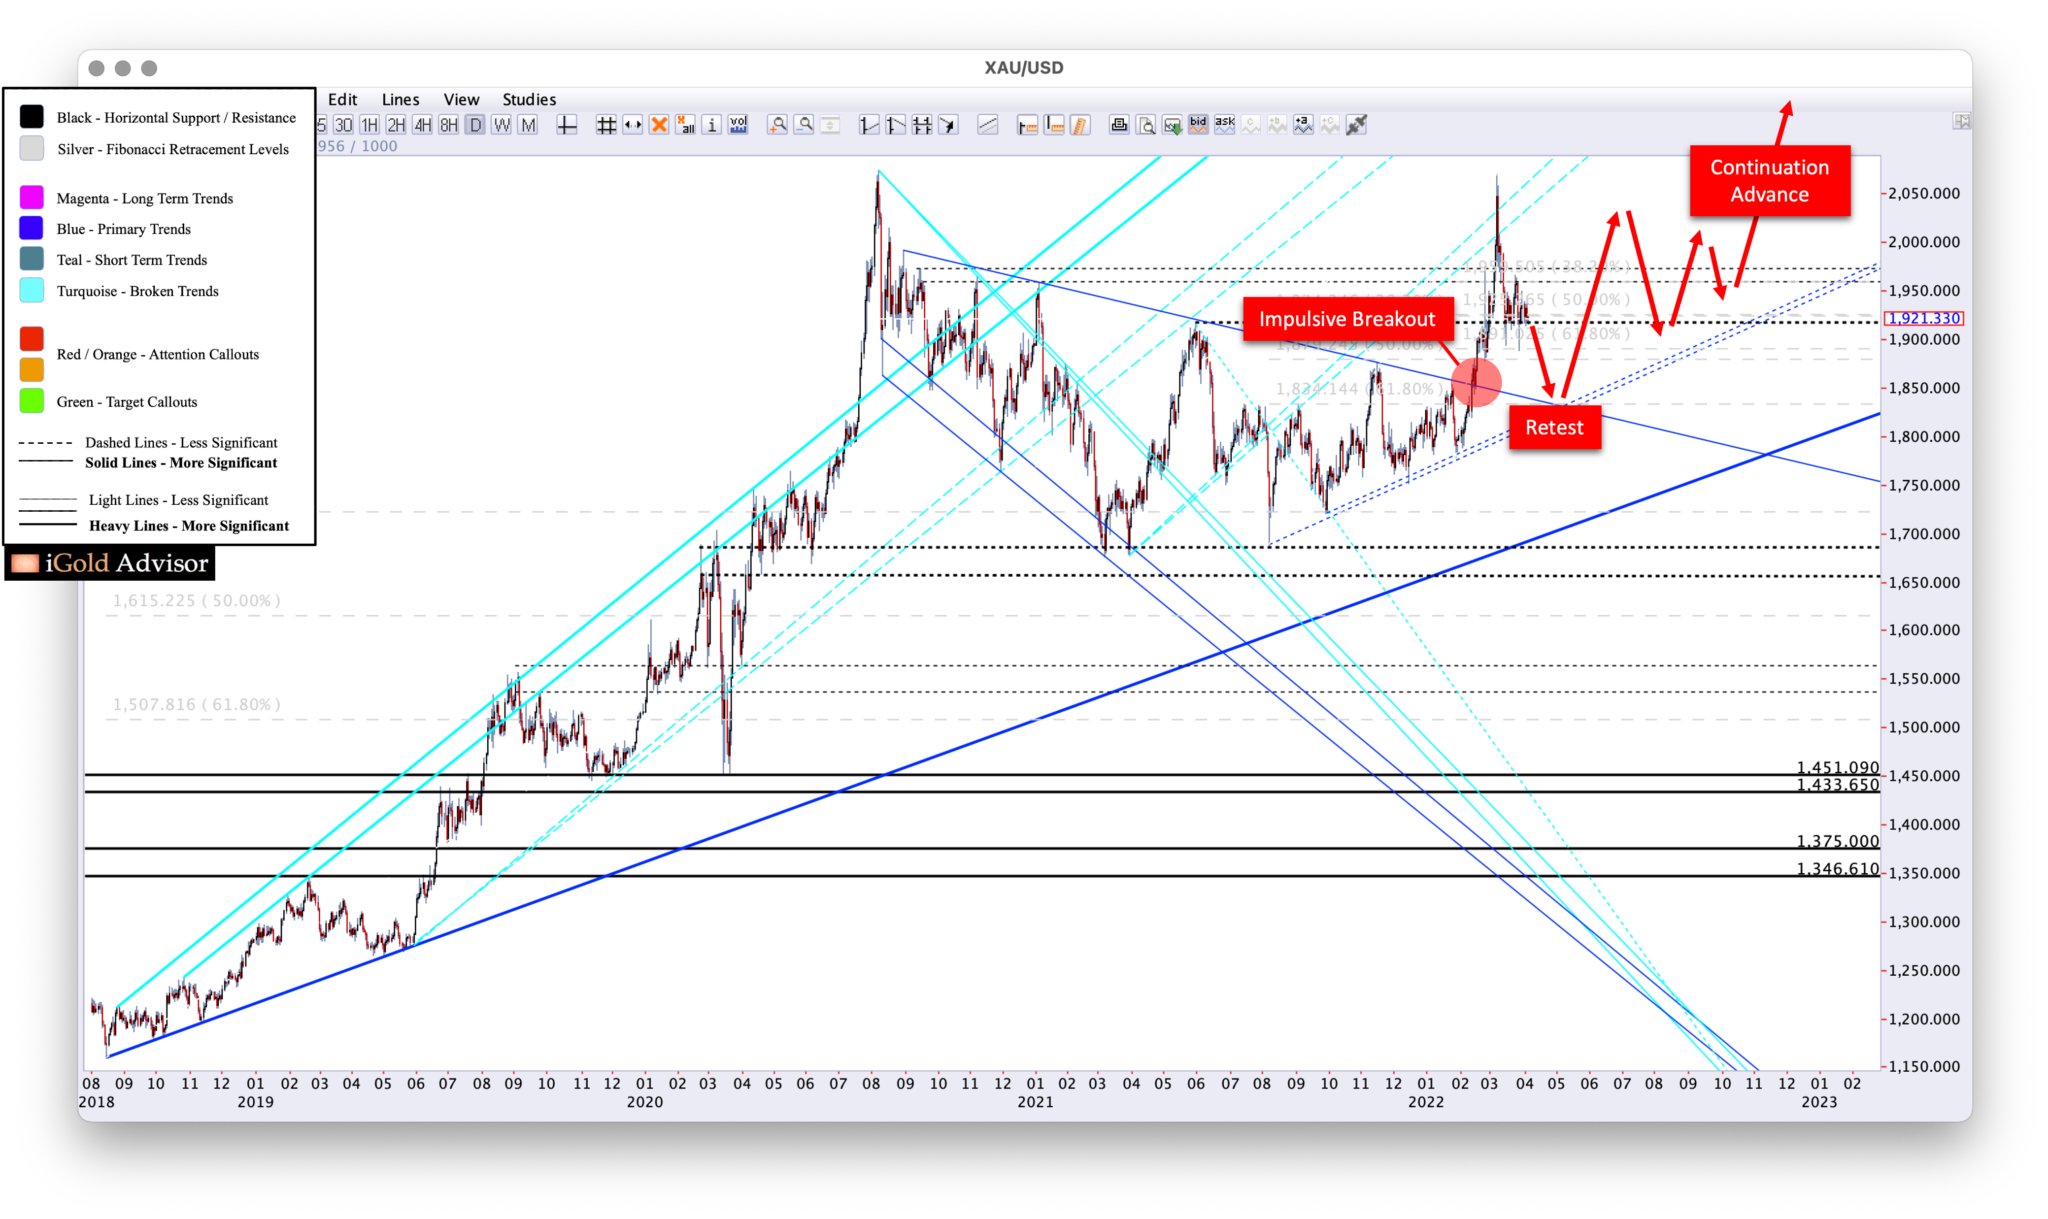
Task: Click the 956 / 1000 counter text
Action: click(x=358, y=146)
